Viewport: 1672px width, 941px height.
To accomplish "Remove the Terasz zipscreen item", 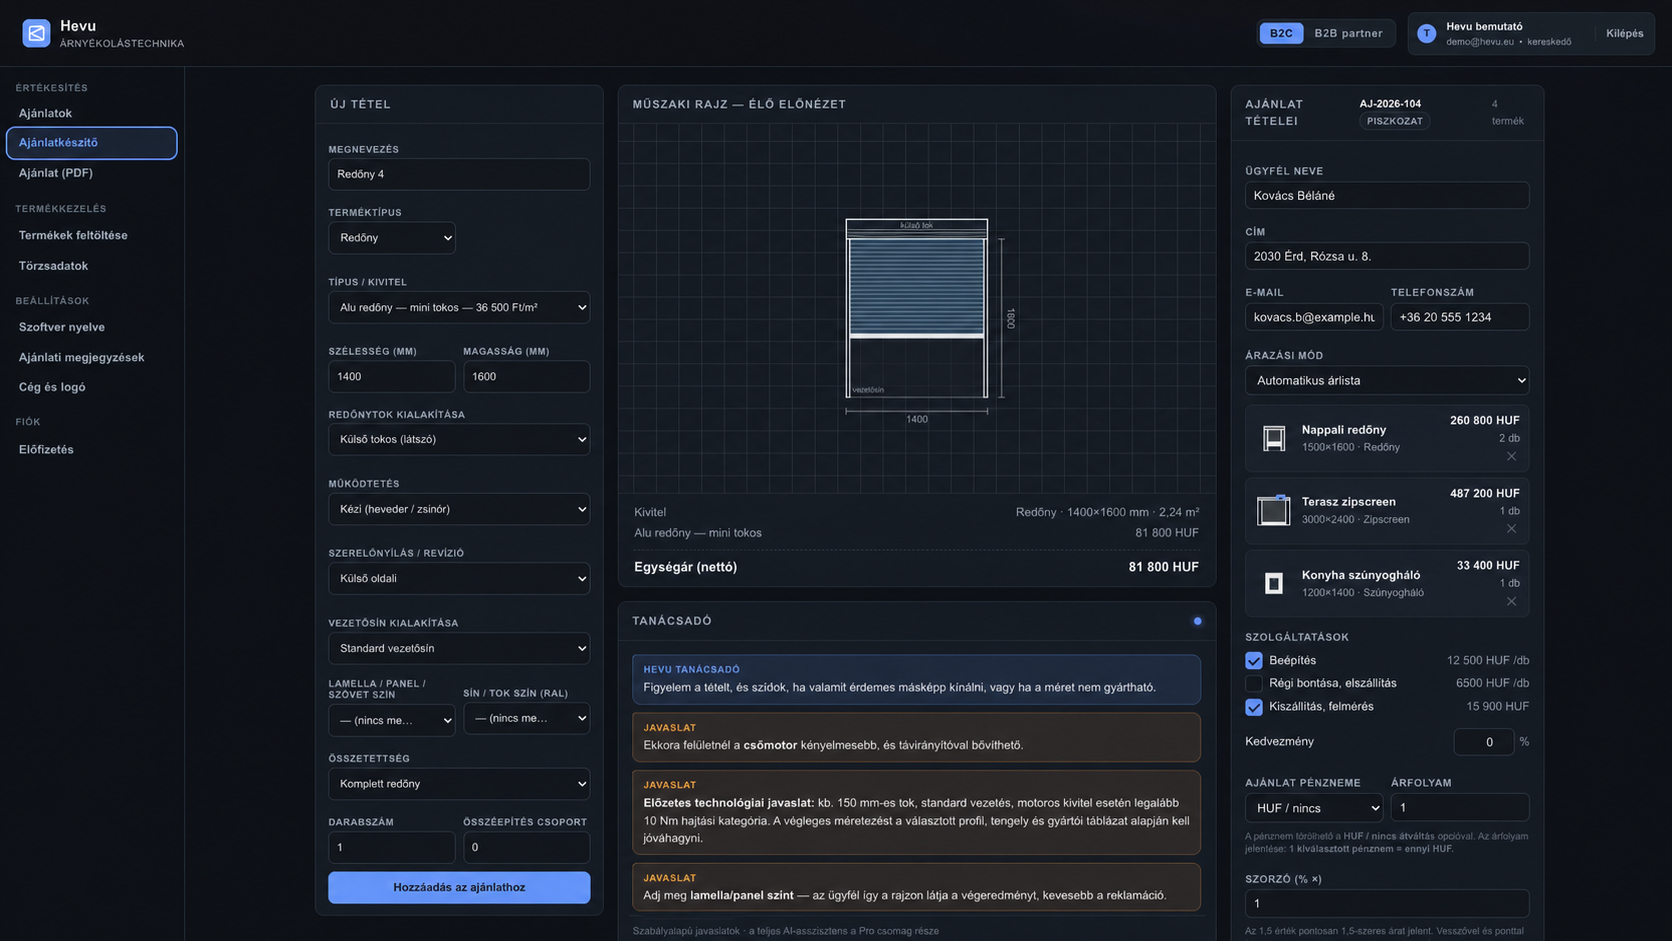I will tap(1511, 529).
